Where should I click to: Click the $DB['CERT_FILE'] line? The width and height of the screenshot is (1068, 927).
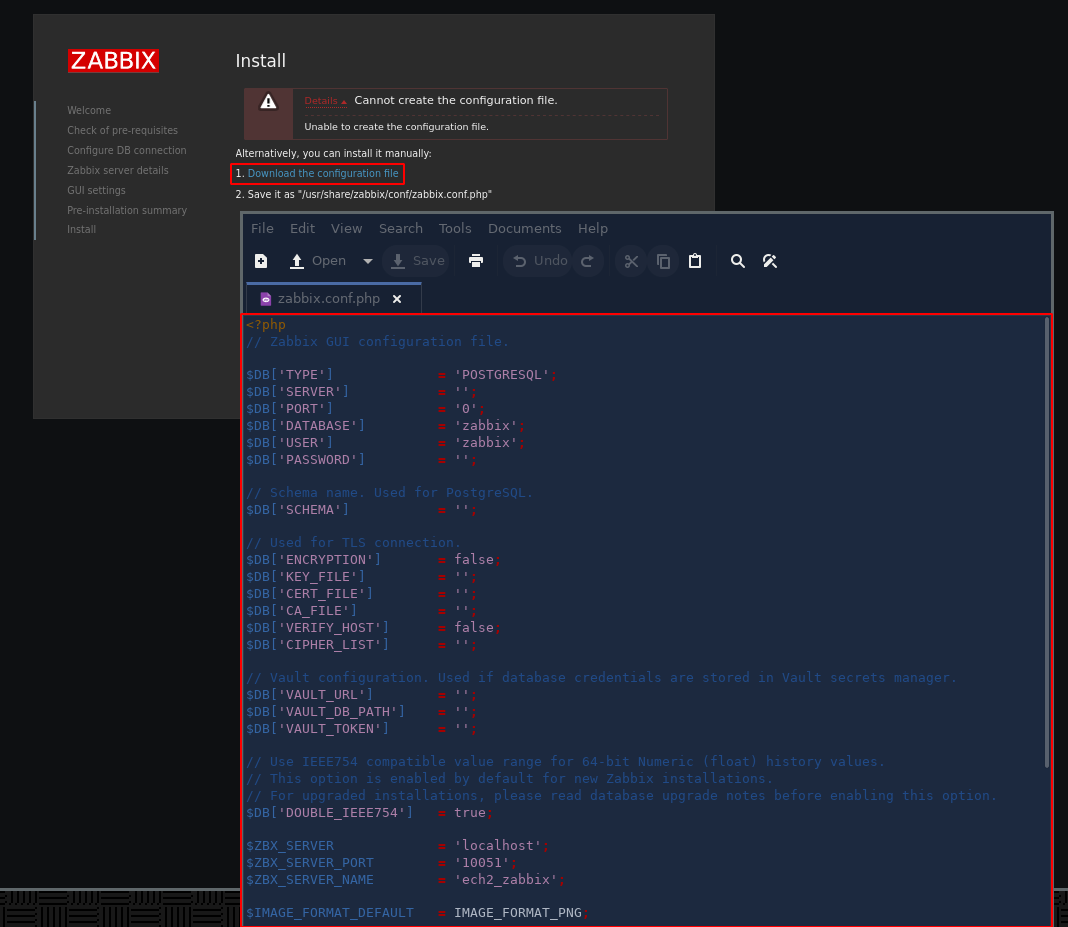point(362,594)
